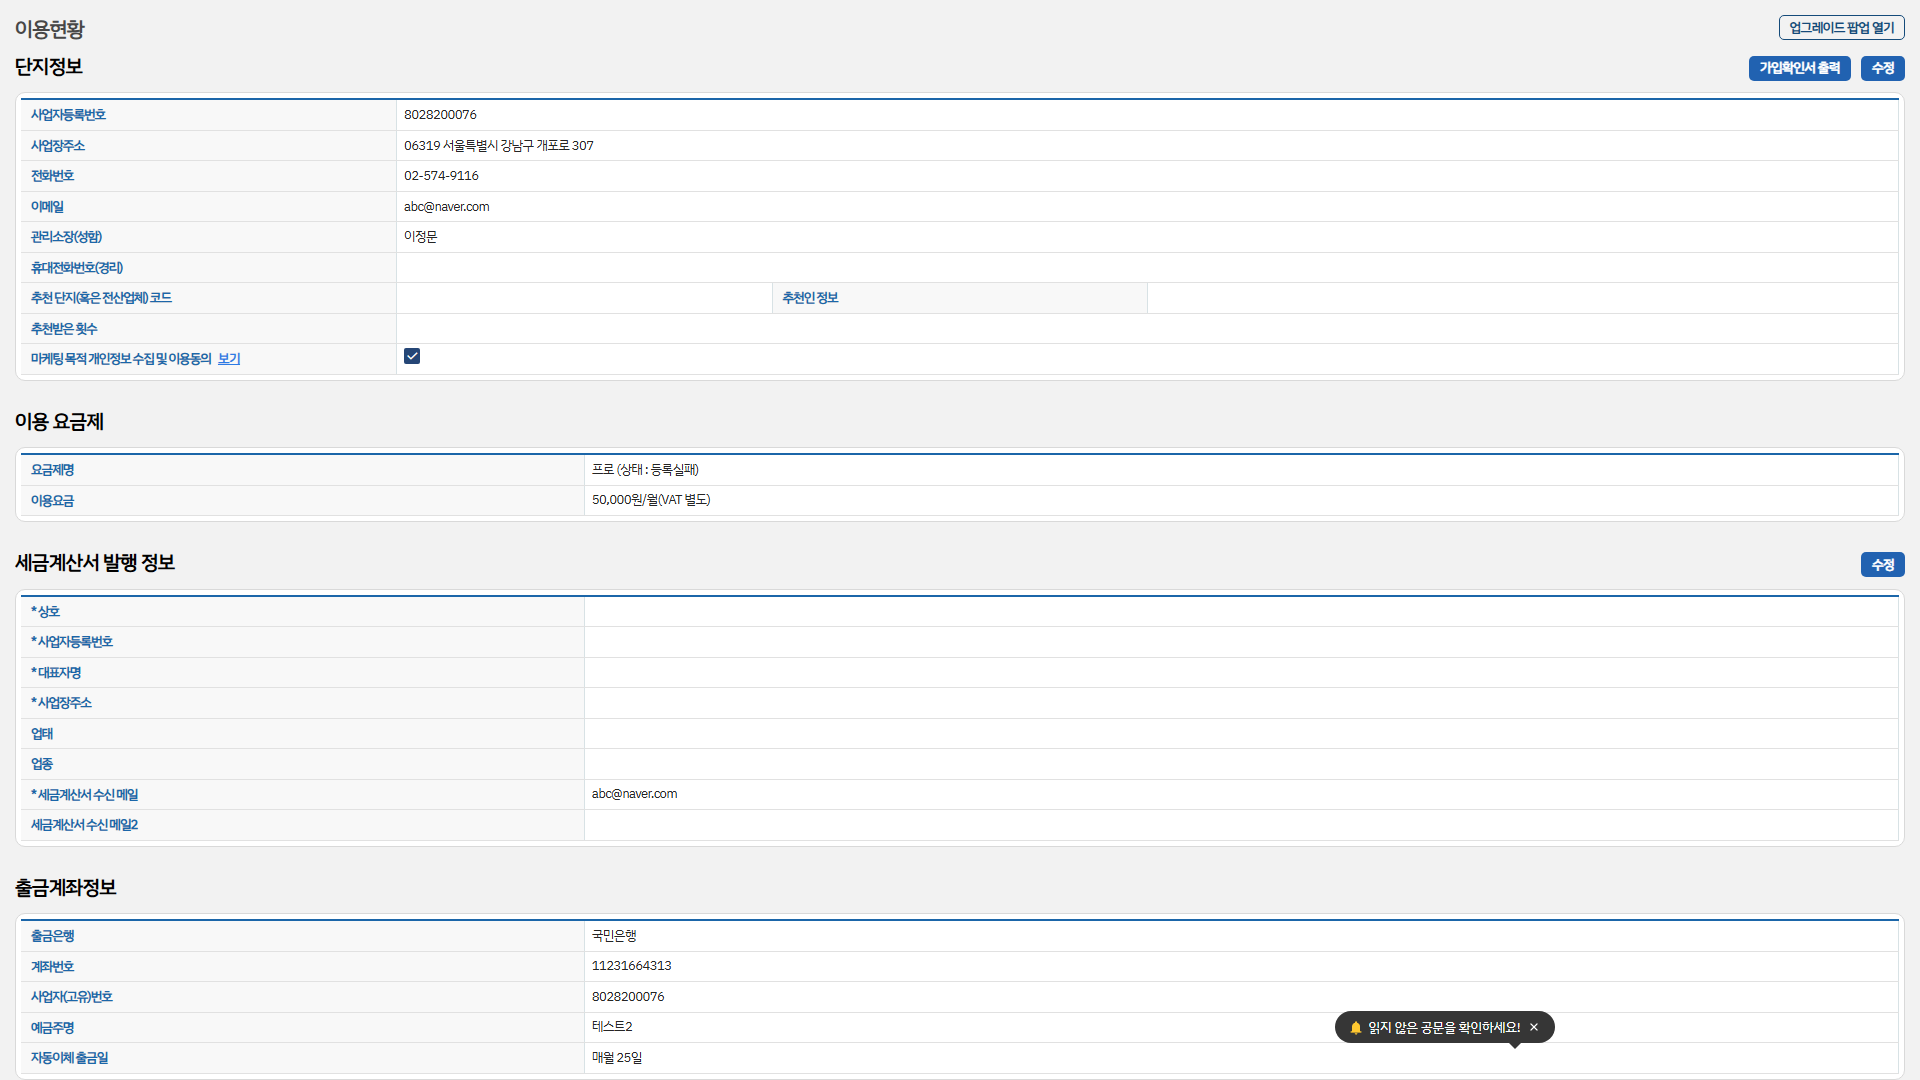Image resolution: width=1920 pixels, height=1080 pixels.
Task: Toggle marketing consent checkbox
Action: 412,356
